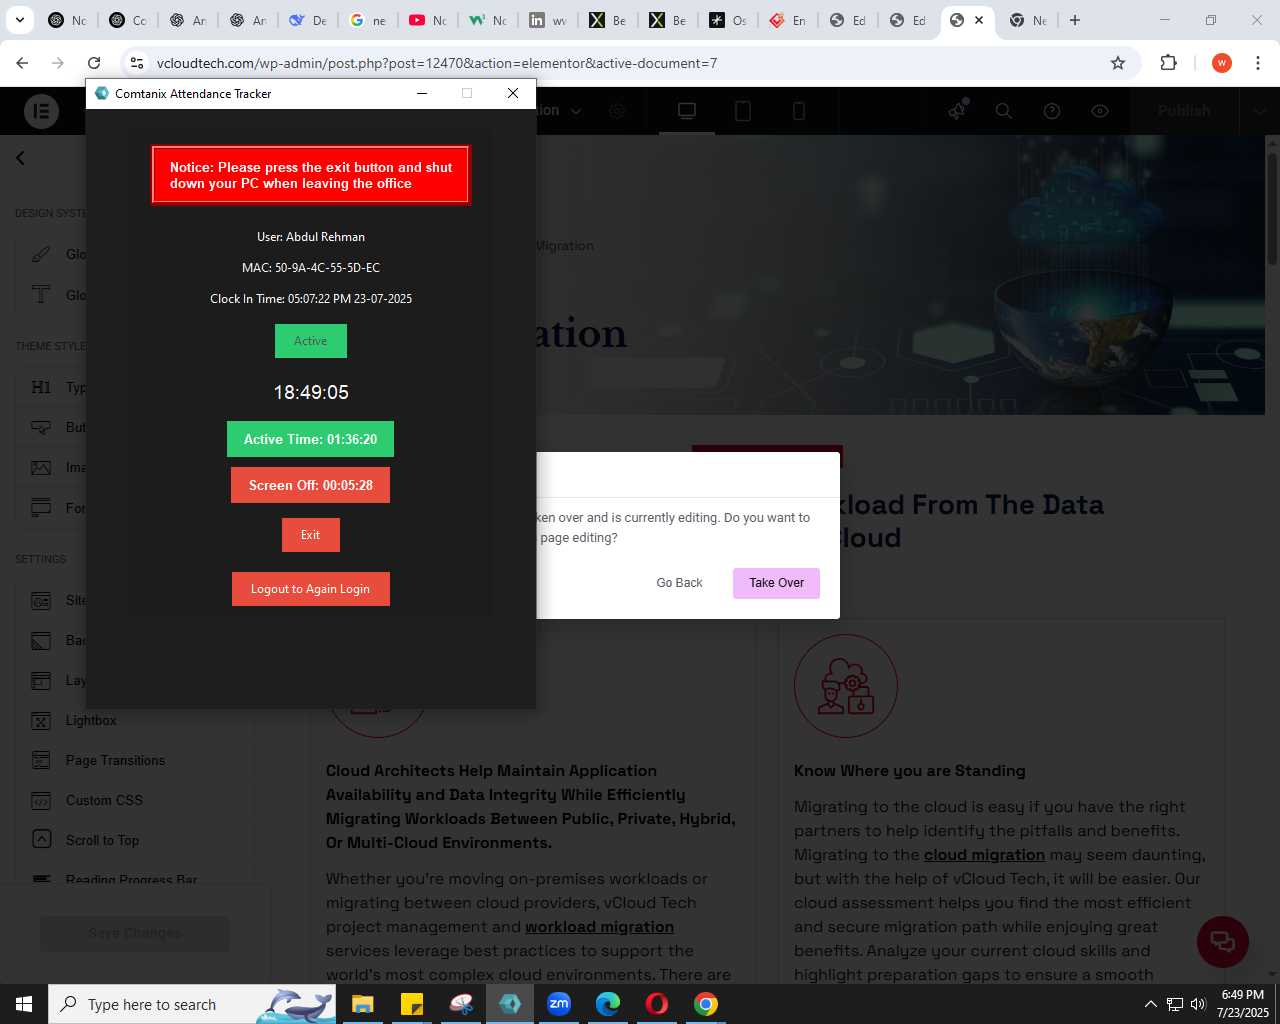Click the Typography H1 icon
The image size is (1280, 1024).
tap(41, 387)
